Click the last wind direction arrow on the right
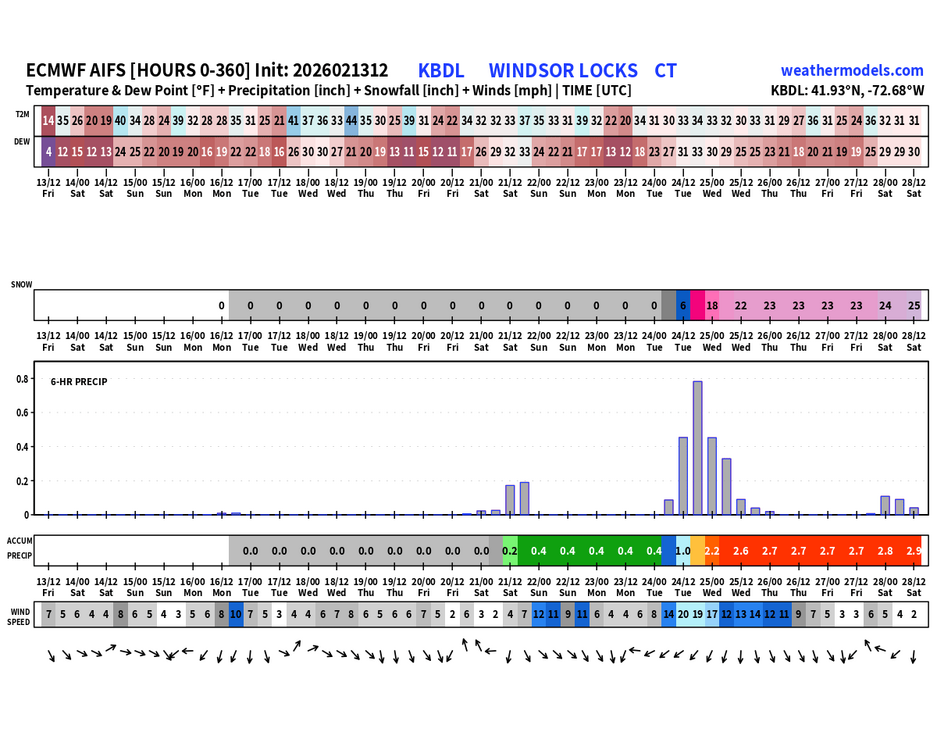Image resolution: width=937 pixels, height=750 pixels. tap(913, 656)
